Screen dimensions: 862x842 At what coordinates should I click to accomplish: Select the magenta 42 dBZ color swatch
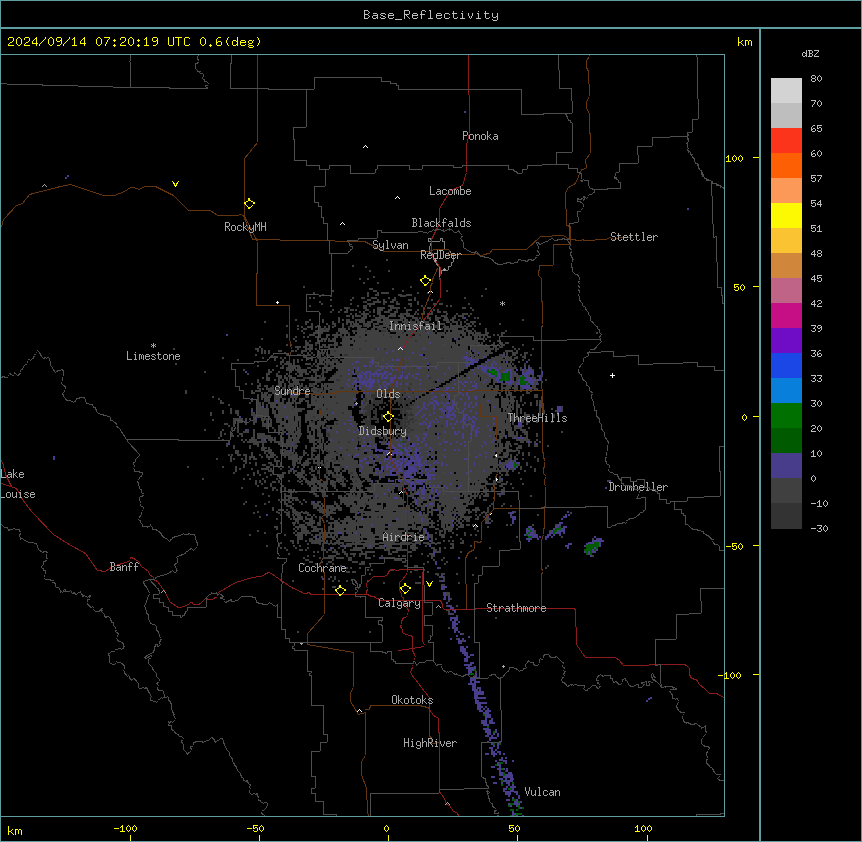pyautogui.click(x=786, y=315)
